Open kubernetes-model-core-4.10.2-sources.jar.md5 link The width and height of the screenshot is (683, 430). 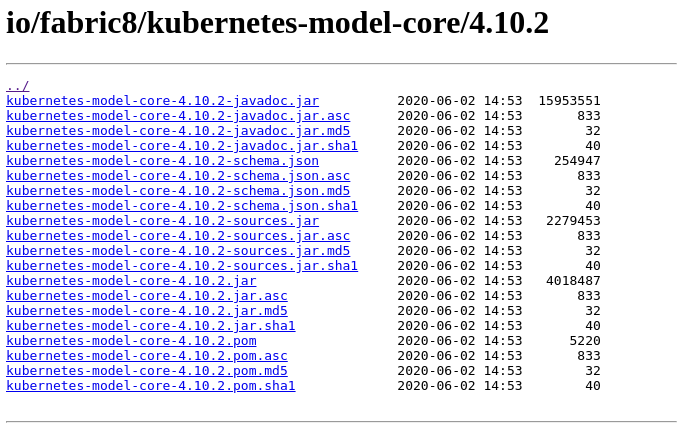[x=178, y=251]
